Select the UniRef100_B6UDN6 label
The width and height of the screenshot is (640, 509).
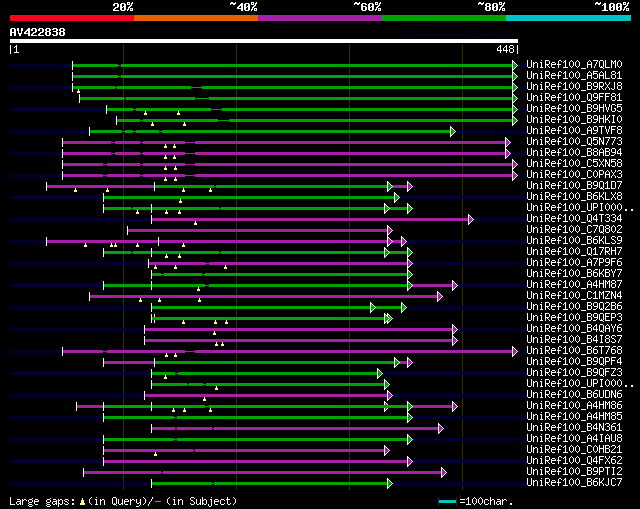(574, 395)
